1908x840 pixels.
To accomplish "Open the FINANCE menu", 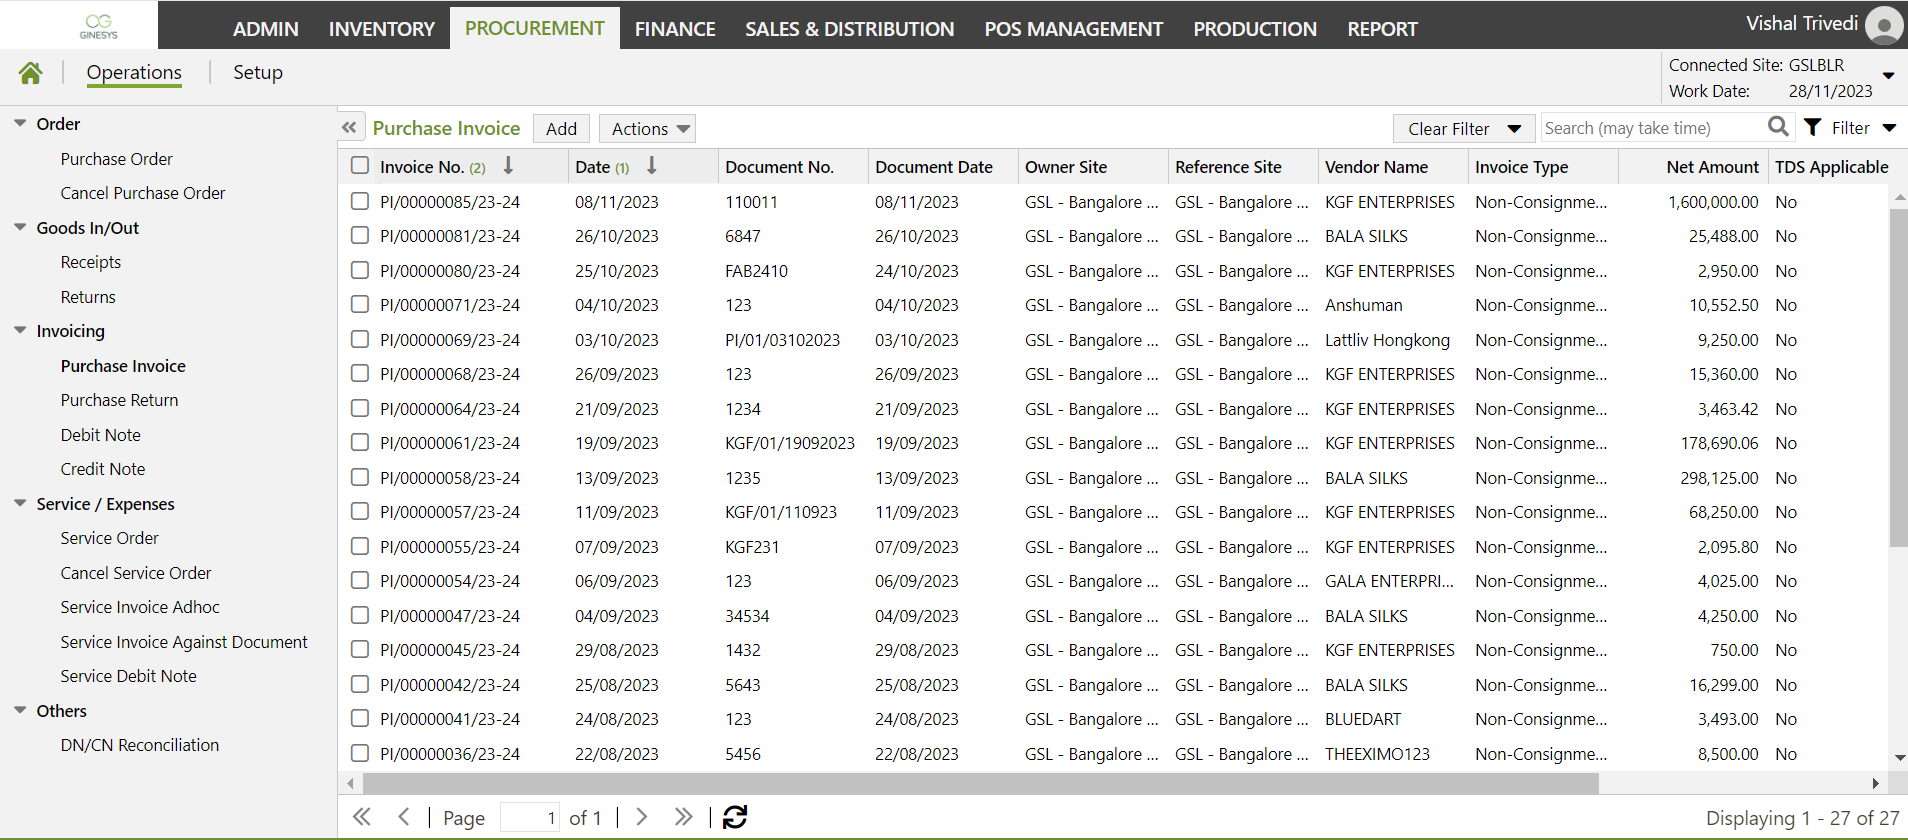I will tap(675, 29).
